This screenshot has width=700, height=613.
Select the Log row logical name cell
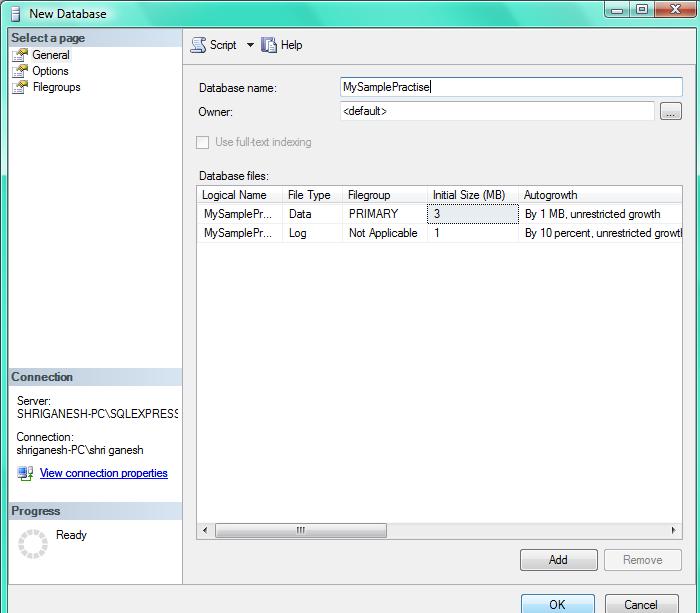[x=239, y=233]
